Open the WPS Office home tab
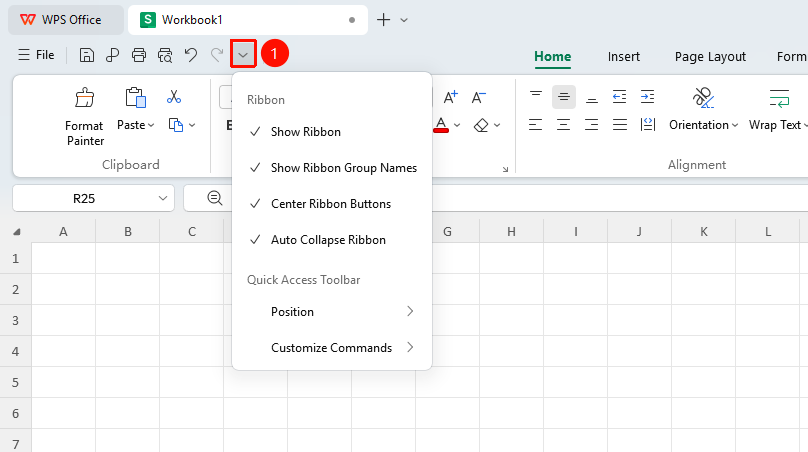Screen dimensions: 808x452 pyautogui.click(x=66, y=20)
